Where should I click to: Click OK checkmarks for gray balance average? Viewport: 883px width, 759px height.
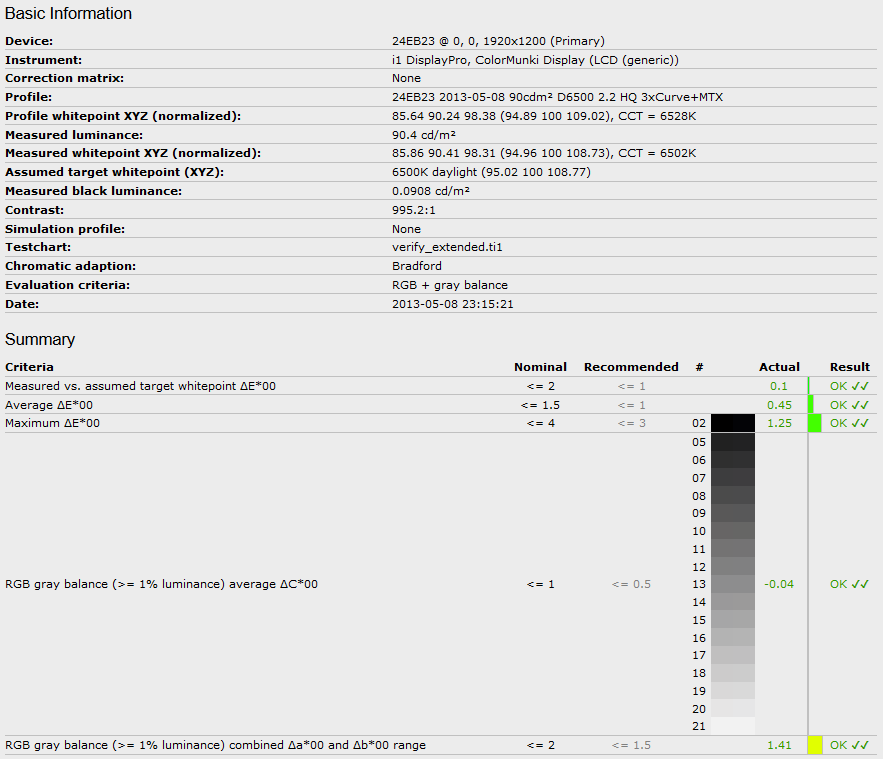click(849, 584)
